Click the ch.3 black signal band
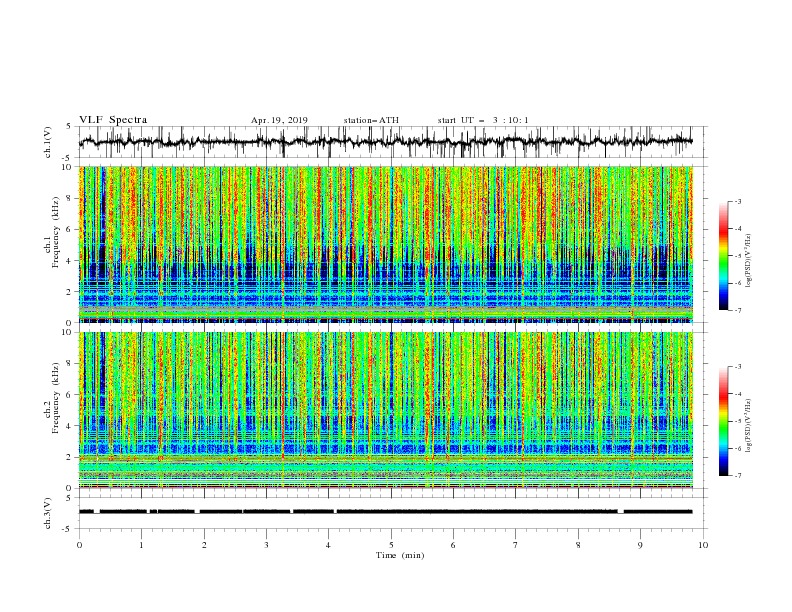The height and width of the screenshot is (612, 792). coord(386,512)
